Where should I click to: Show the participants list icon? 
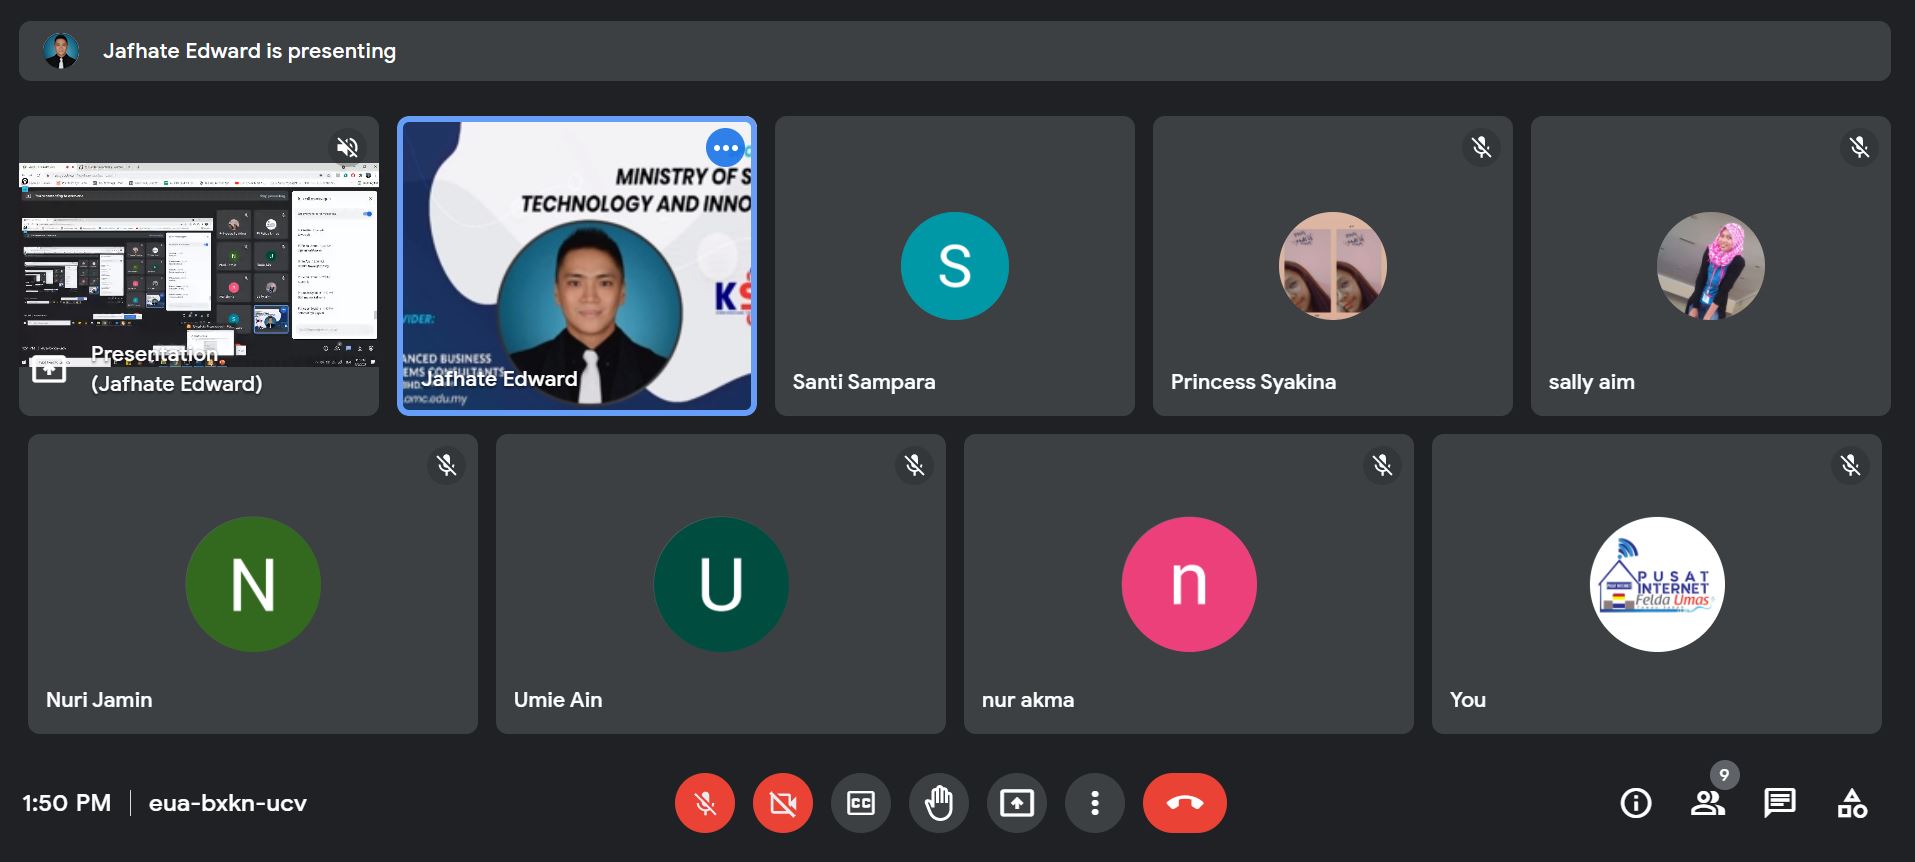pos(1707,803)
